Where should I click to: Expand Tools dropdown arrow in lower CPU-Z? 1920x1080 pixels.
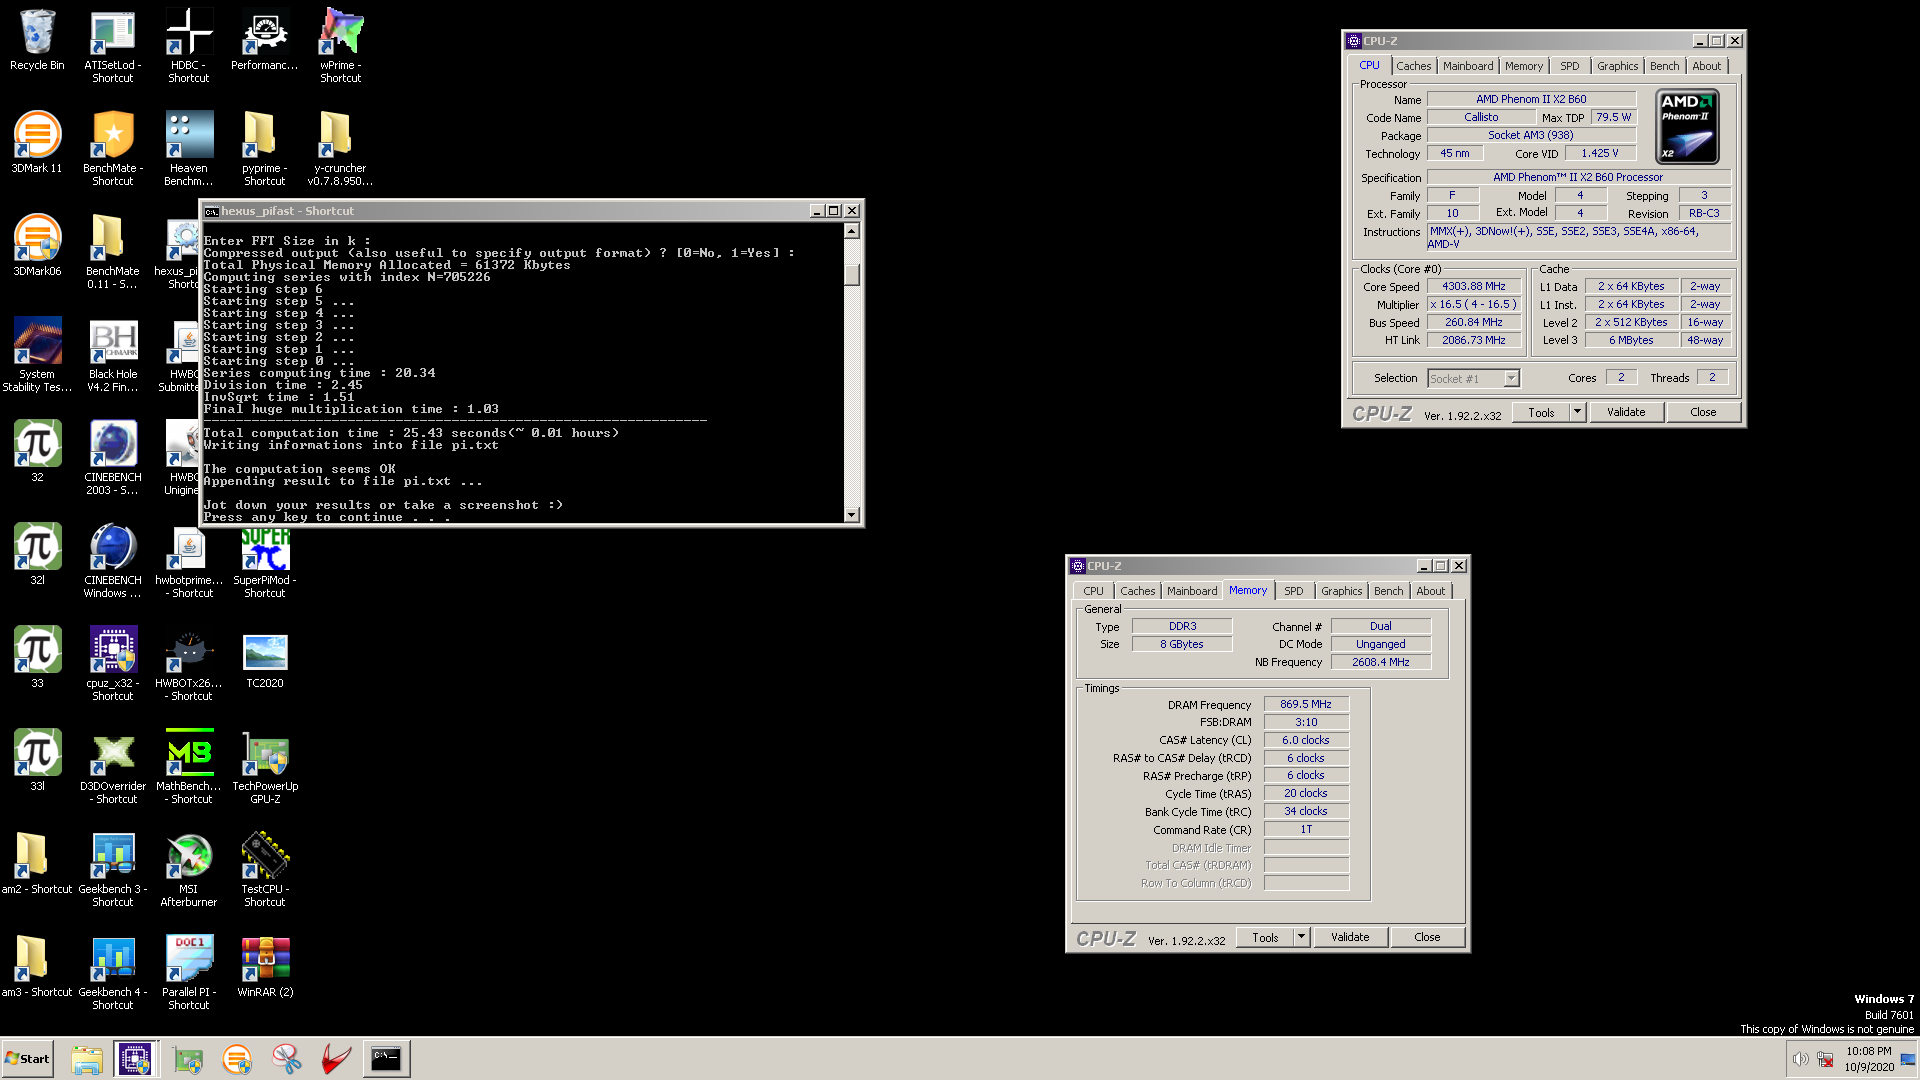(1301, 937)
